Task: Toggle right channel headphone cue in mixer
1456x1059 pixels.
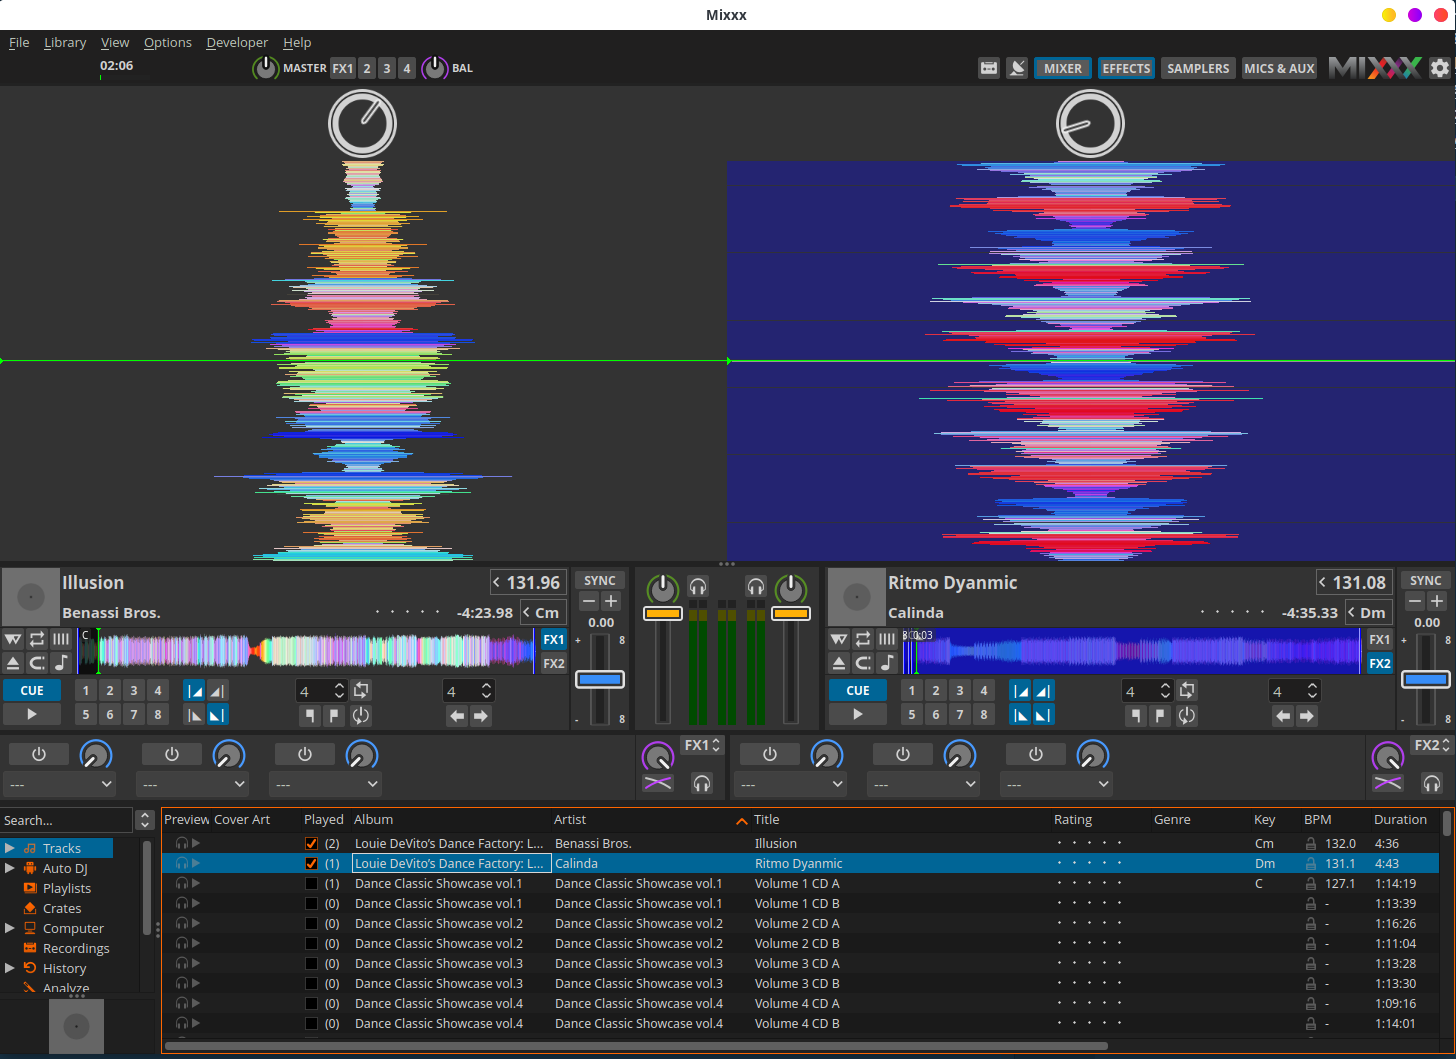Action: point(756,587)
